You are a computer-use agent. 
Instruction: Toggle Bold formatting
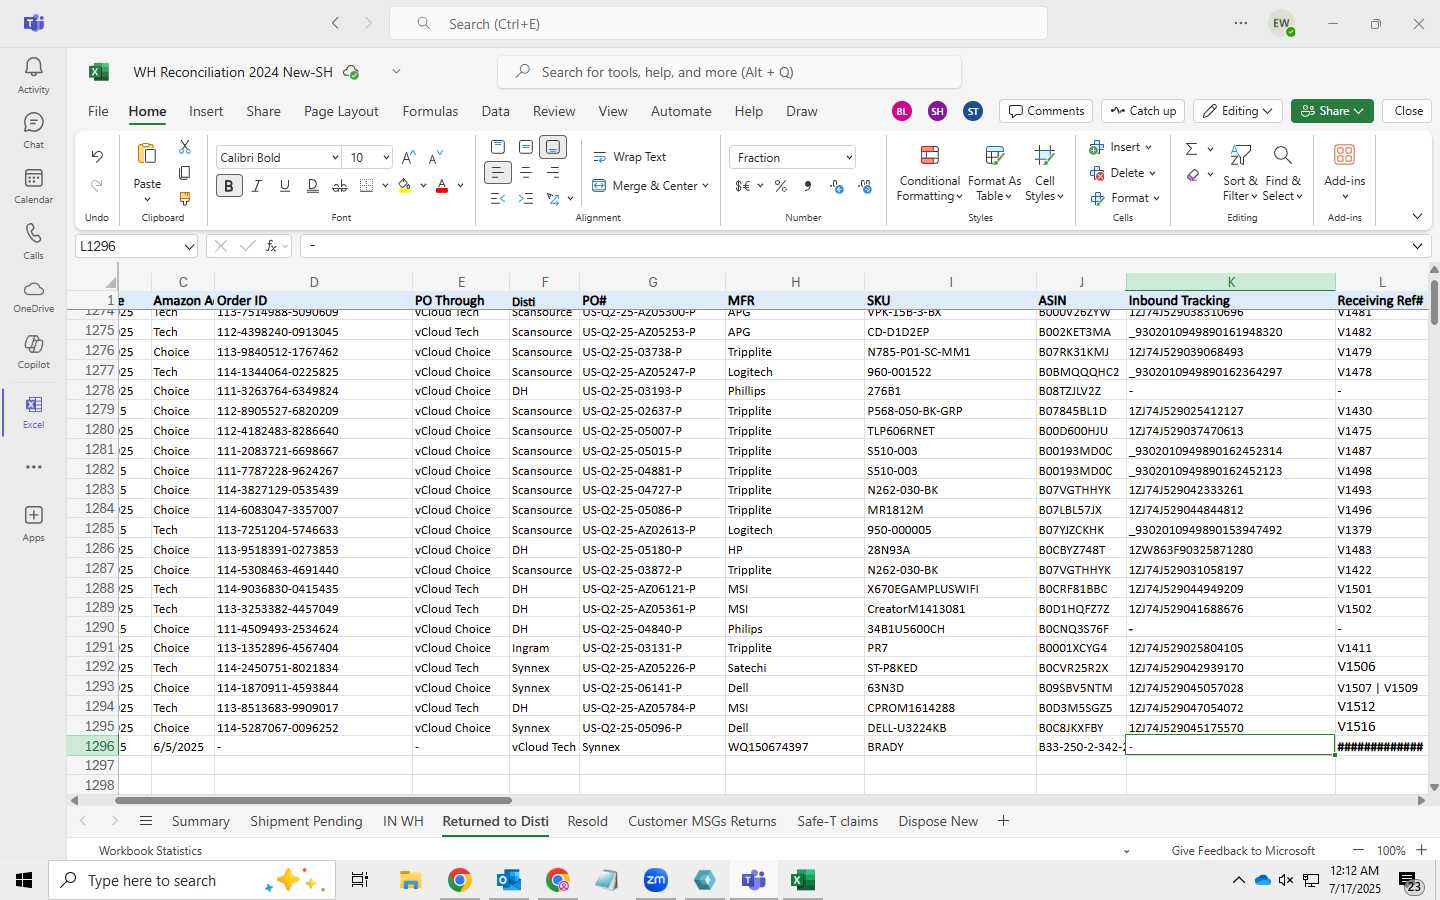(229, 186)
